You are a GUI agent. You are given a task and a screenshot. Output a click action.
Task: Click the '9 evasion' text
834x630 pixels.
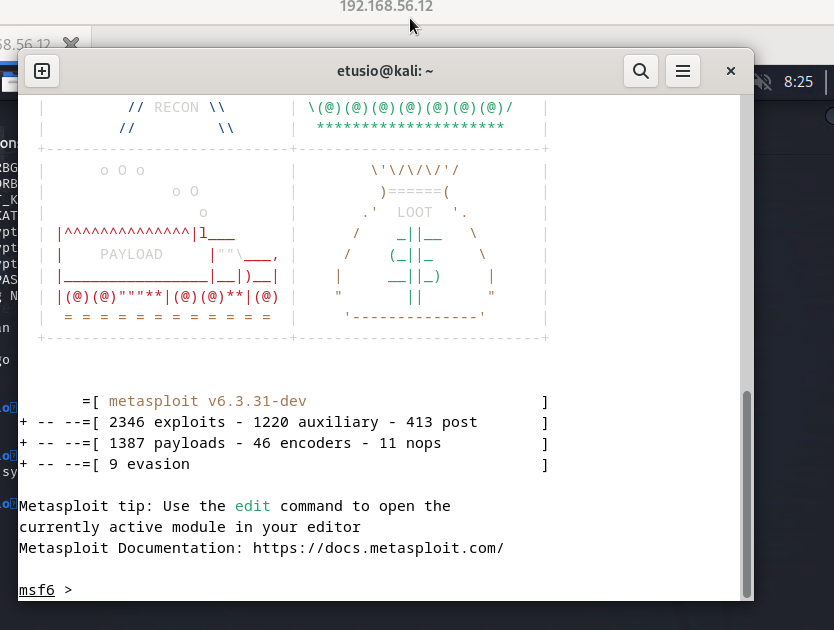149,464
